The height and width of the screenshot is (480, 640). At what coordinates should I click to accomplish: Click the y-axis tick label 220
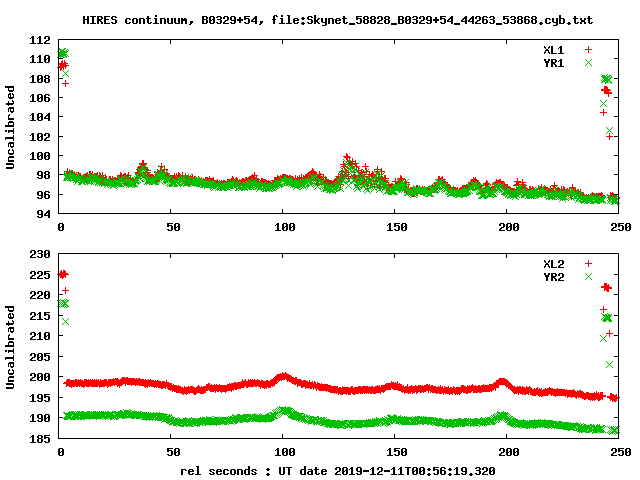(x=40, y=295)
